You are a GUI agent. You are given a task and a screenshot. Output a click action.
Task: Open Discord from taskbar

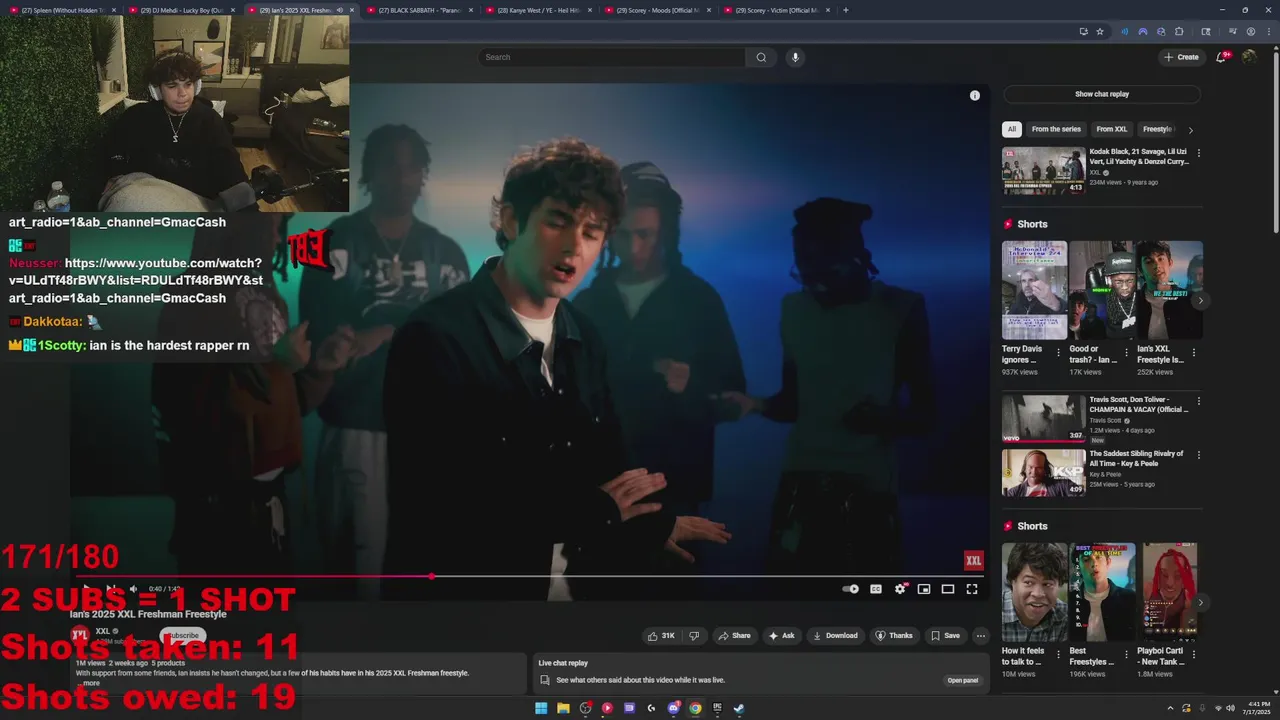[x=673, y=708]
